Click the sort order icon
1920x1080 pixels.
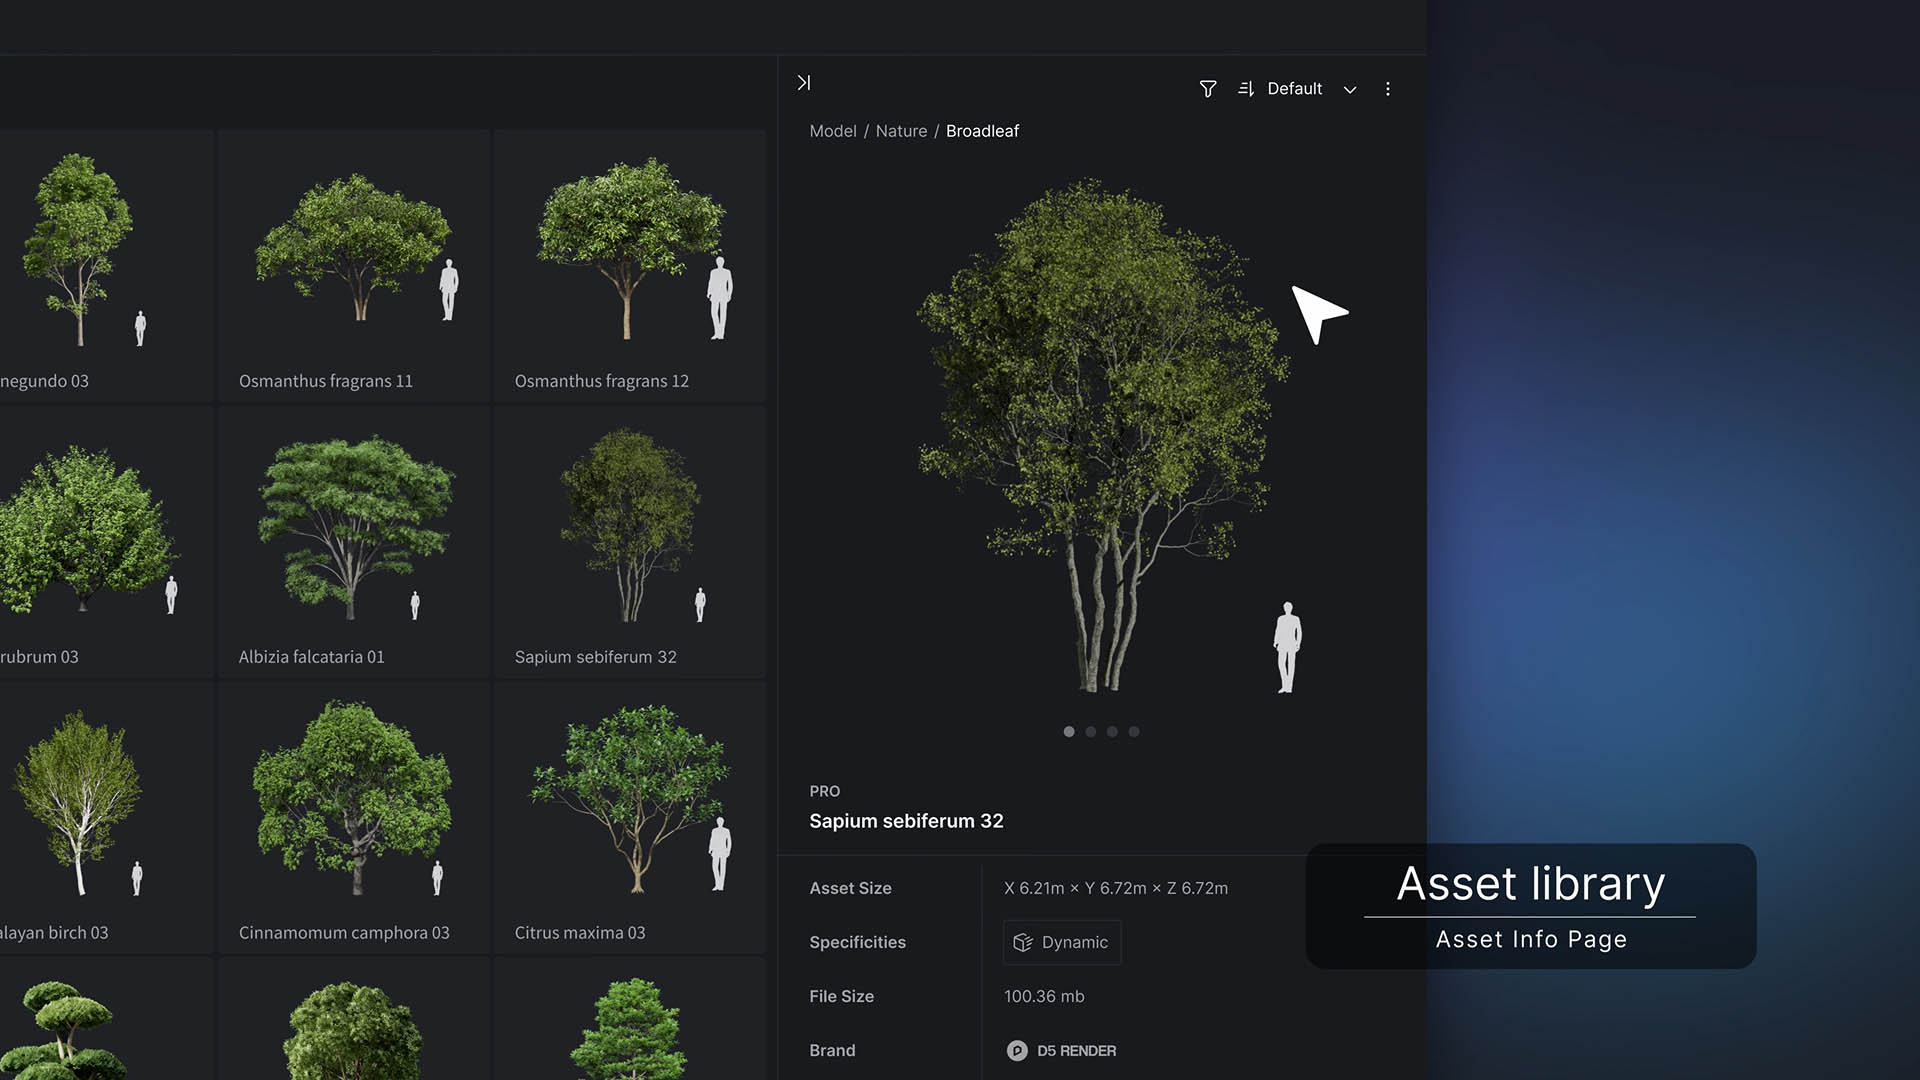point(1246,89)
